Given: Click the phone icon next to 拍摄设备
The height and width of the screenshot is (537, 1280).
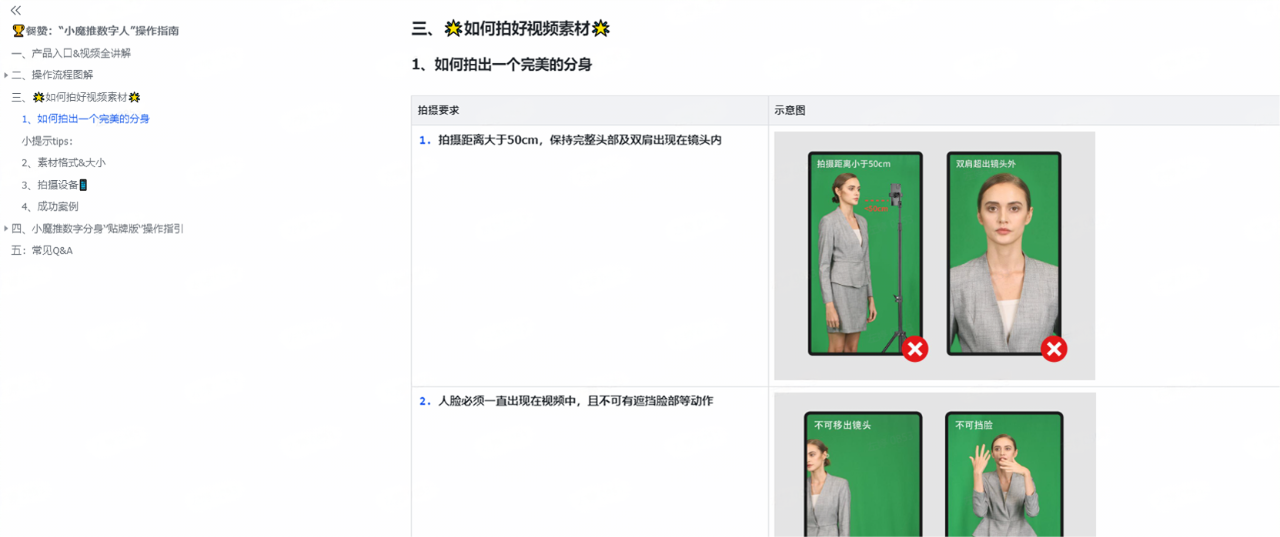Looking at the screenshot, I should tap(83, 185).
